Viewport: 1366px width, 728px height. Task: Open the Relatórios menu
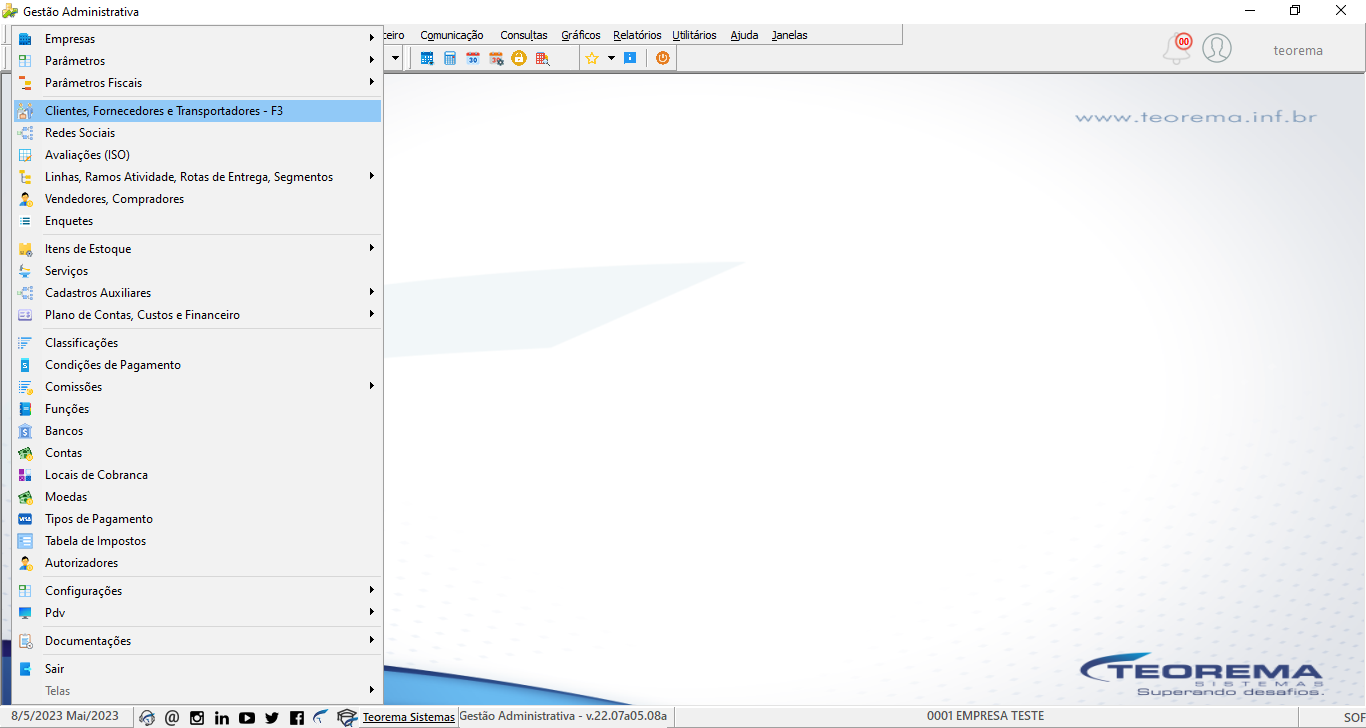point(637,35)
